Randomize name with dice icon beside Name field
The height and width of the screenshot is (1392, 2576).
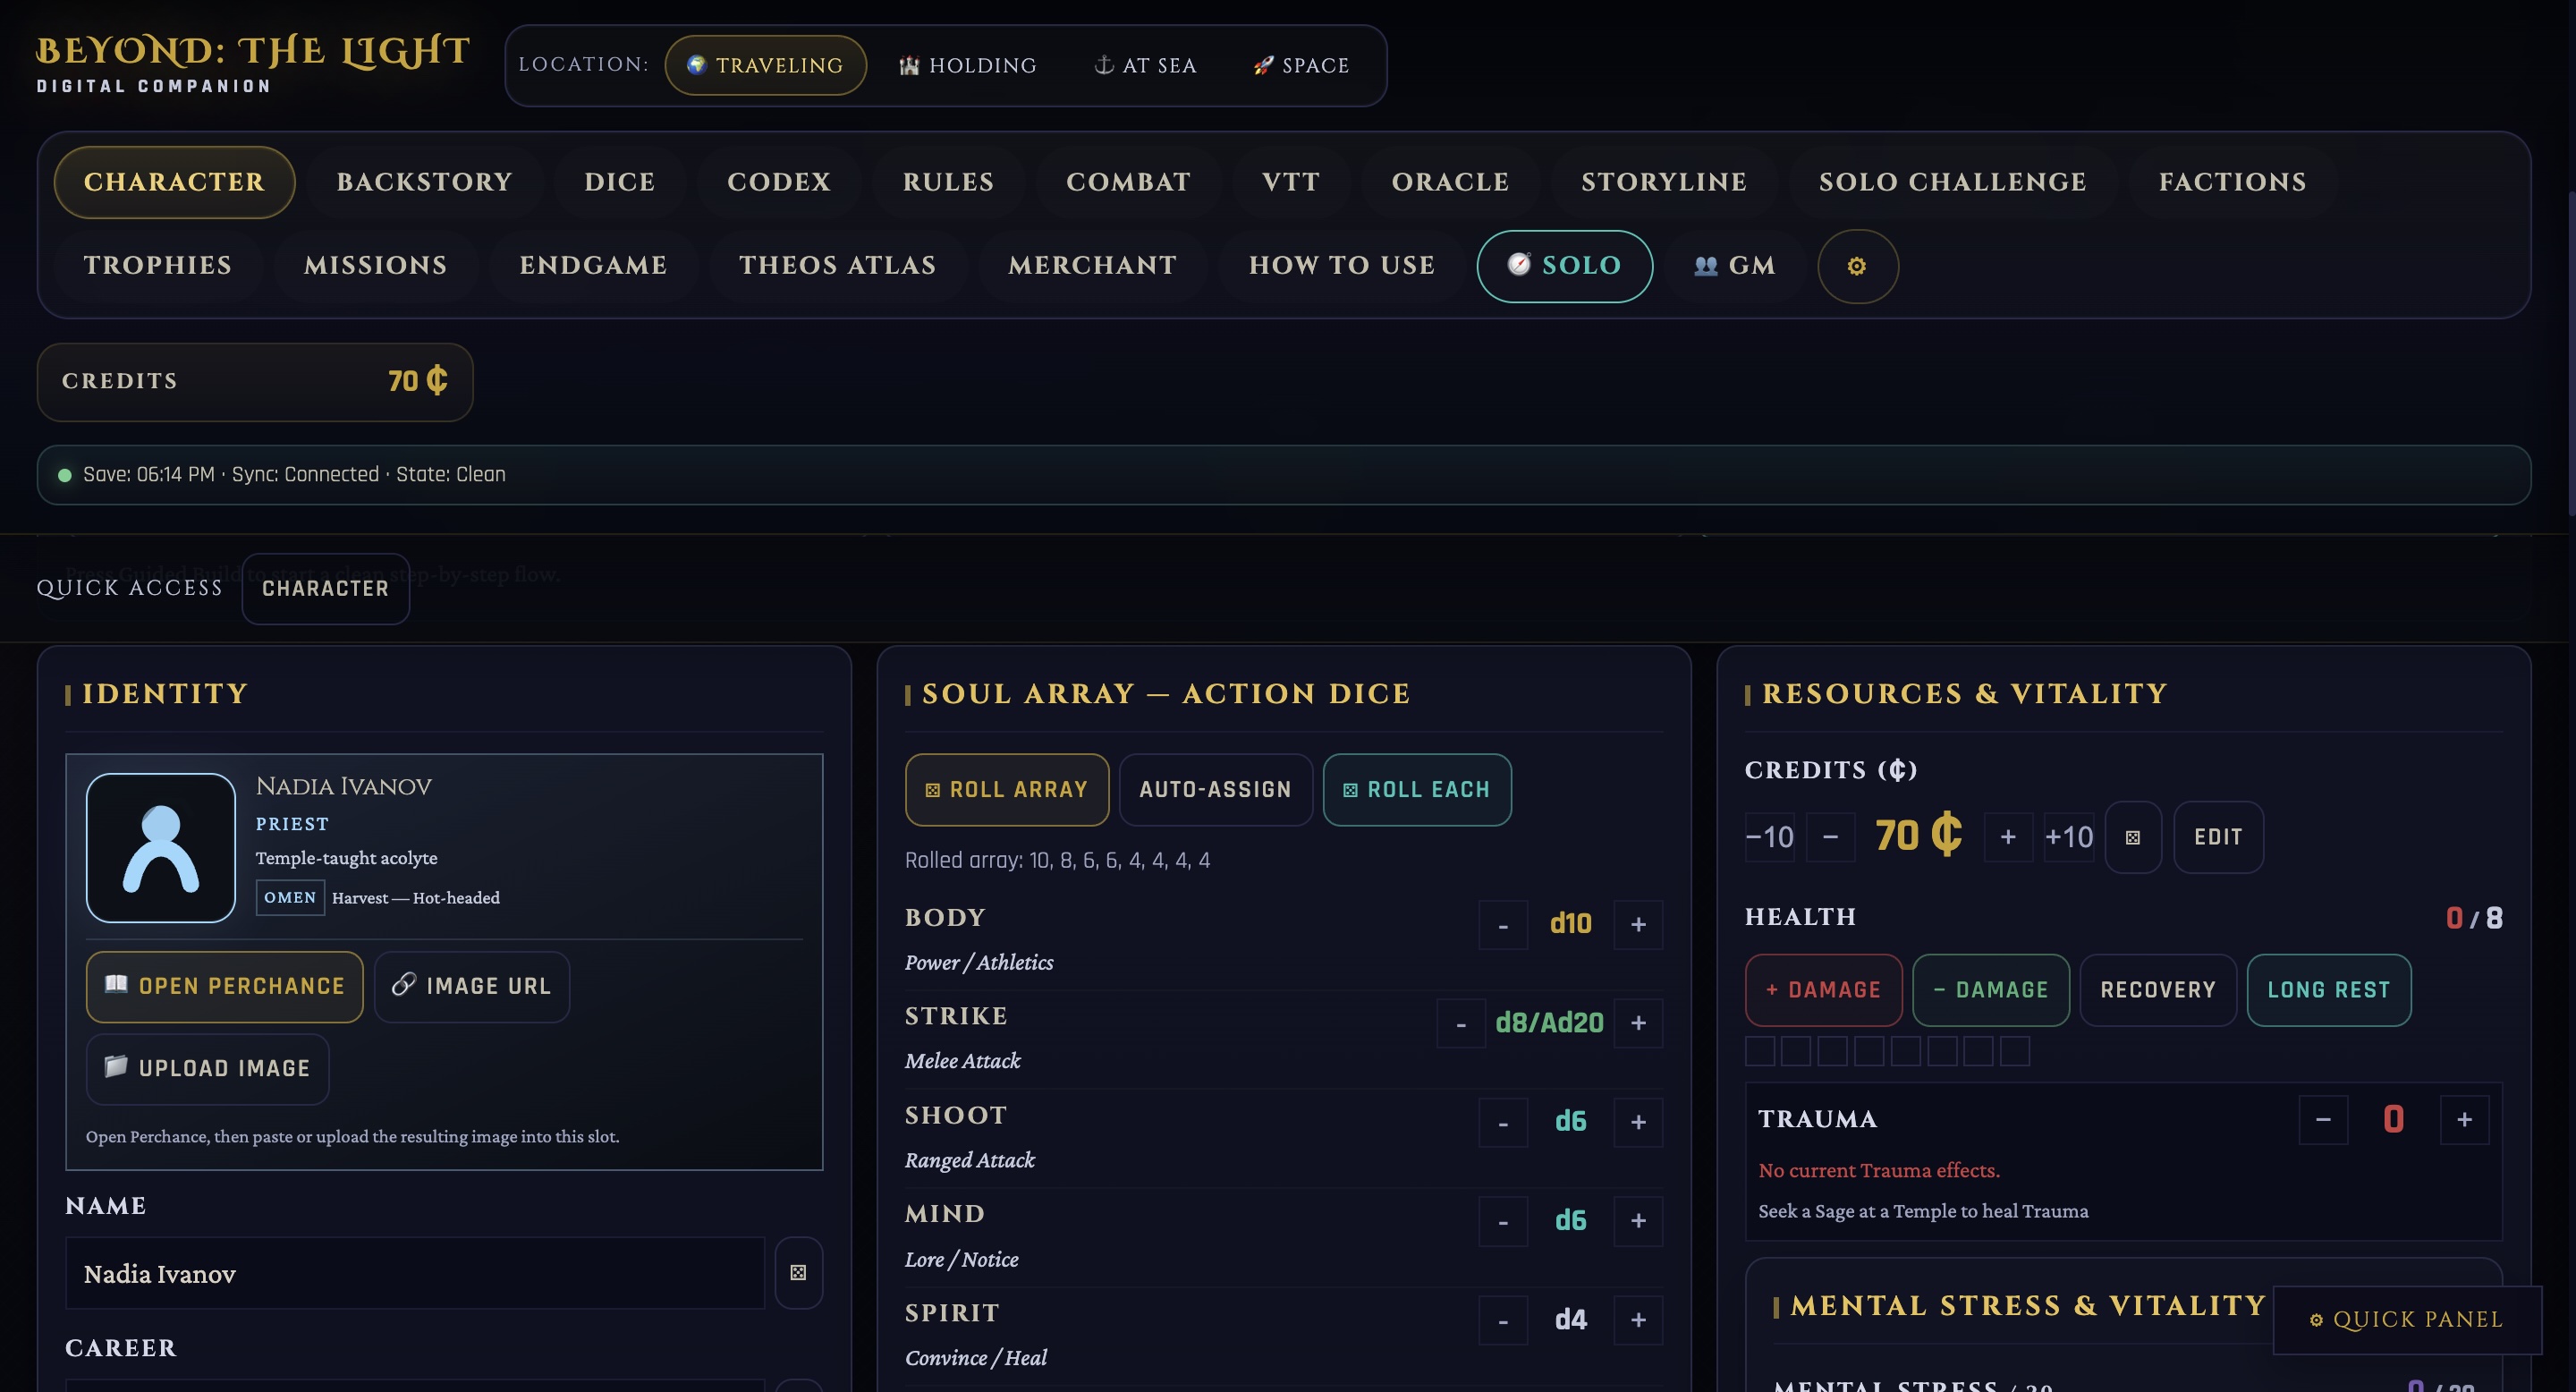tap(798, 1273)
